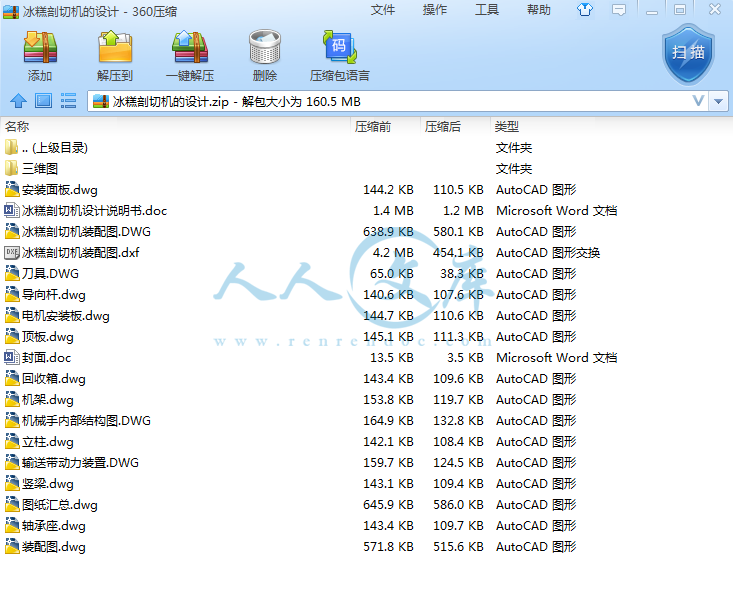
Task: Select file 安装面板.dwg
Action: [59, 190]
